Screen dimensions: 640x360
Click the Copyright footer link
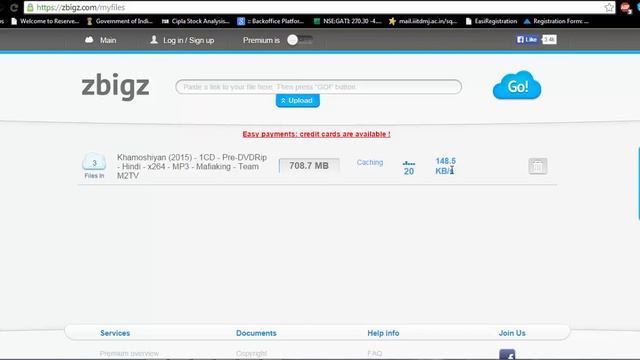click(251, 353)
